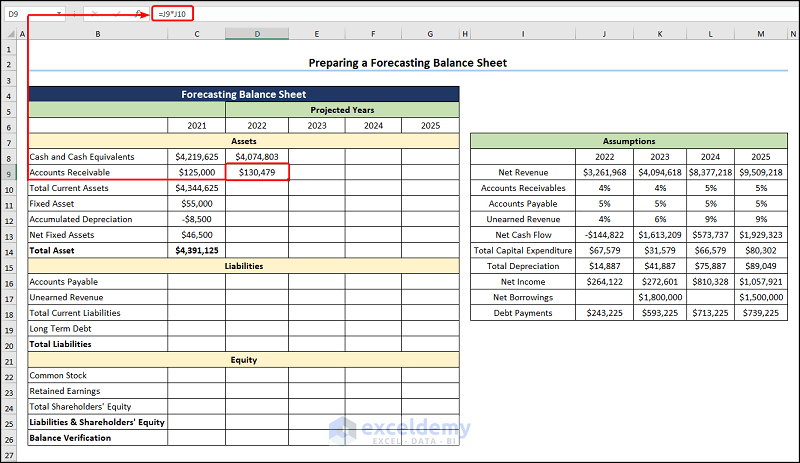Select column D header
Screen dimensions: 800x463
pyautogui.click(x=257, y=34)
